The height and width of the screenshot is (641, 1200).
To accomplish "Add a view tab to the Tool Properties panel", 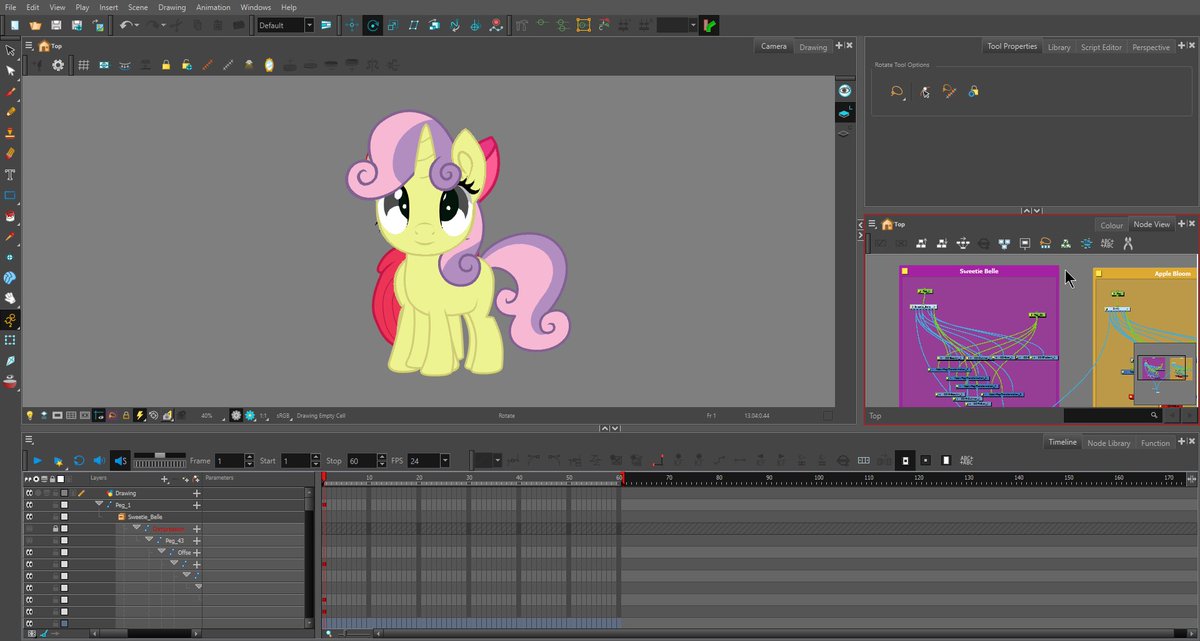I will [1182, 46].
